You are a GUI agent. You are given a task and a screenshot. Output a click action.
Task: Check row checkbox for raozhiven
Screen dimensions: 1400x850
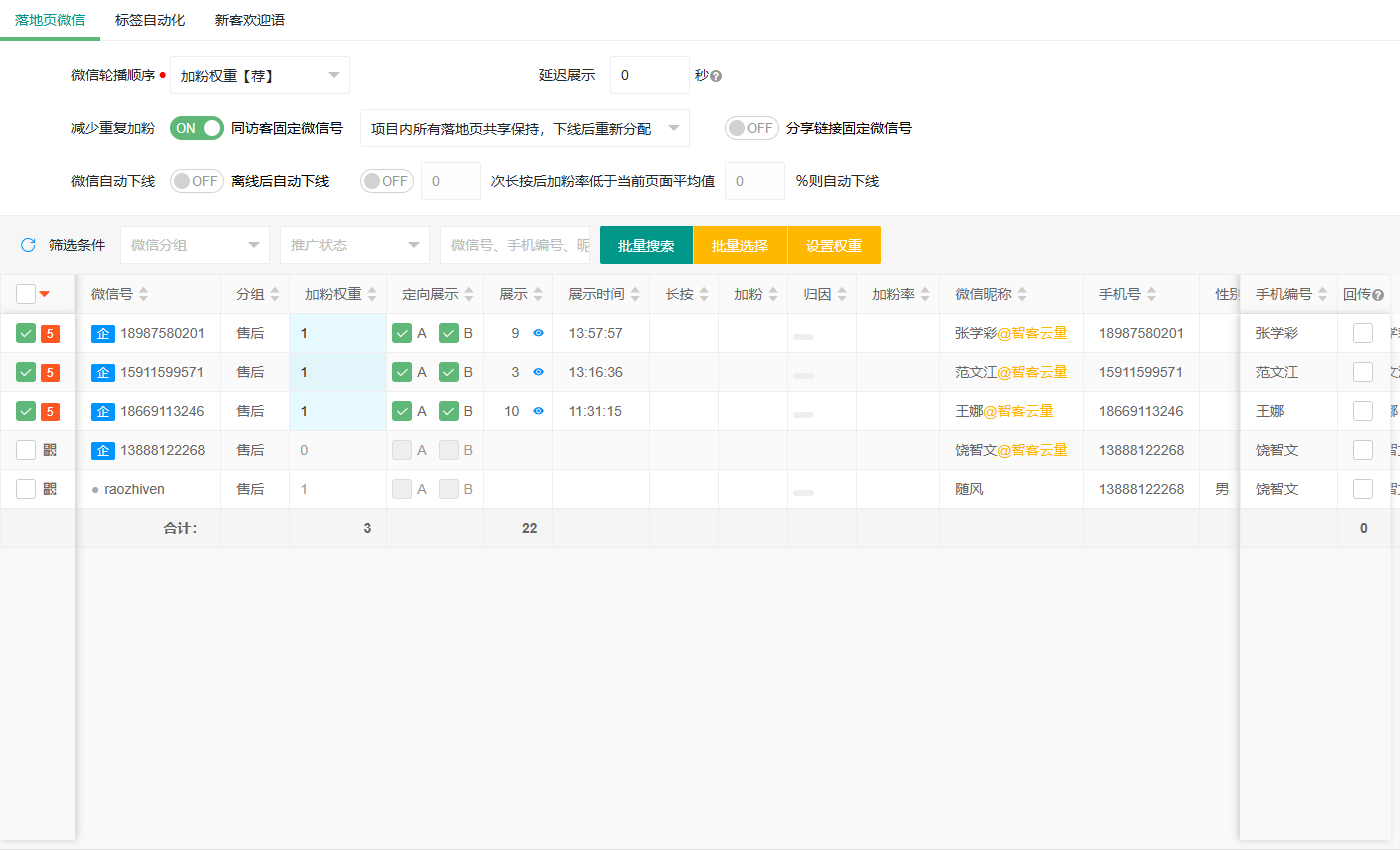(26, 489)
